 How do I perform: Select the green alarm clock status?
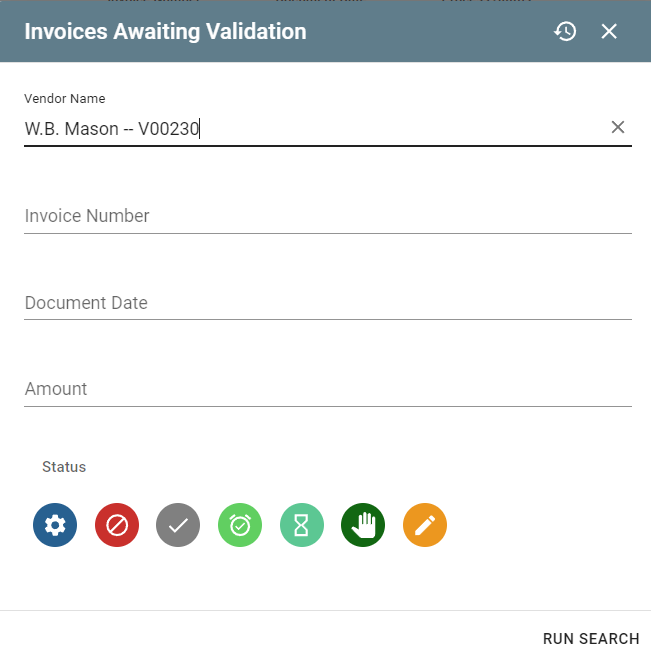tap(240, 525)
